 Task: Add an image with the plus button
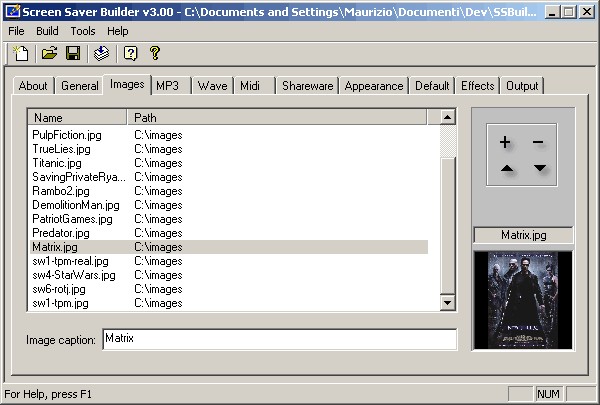505,142
